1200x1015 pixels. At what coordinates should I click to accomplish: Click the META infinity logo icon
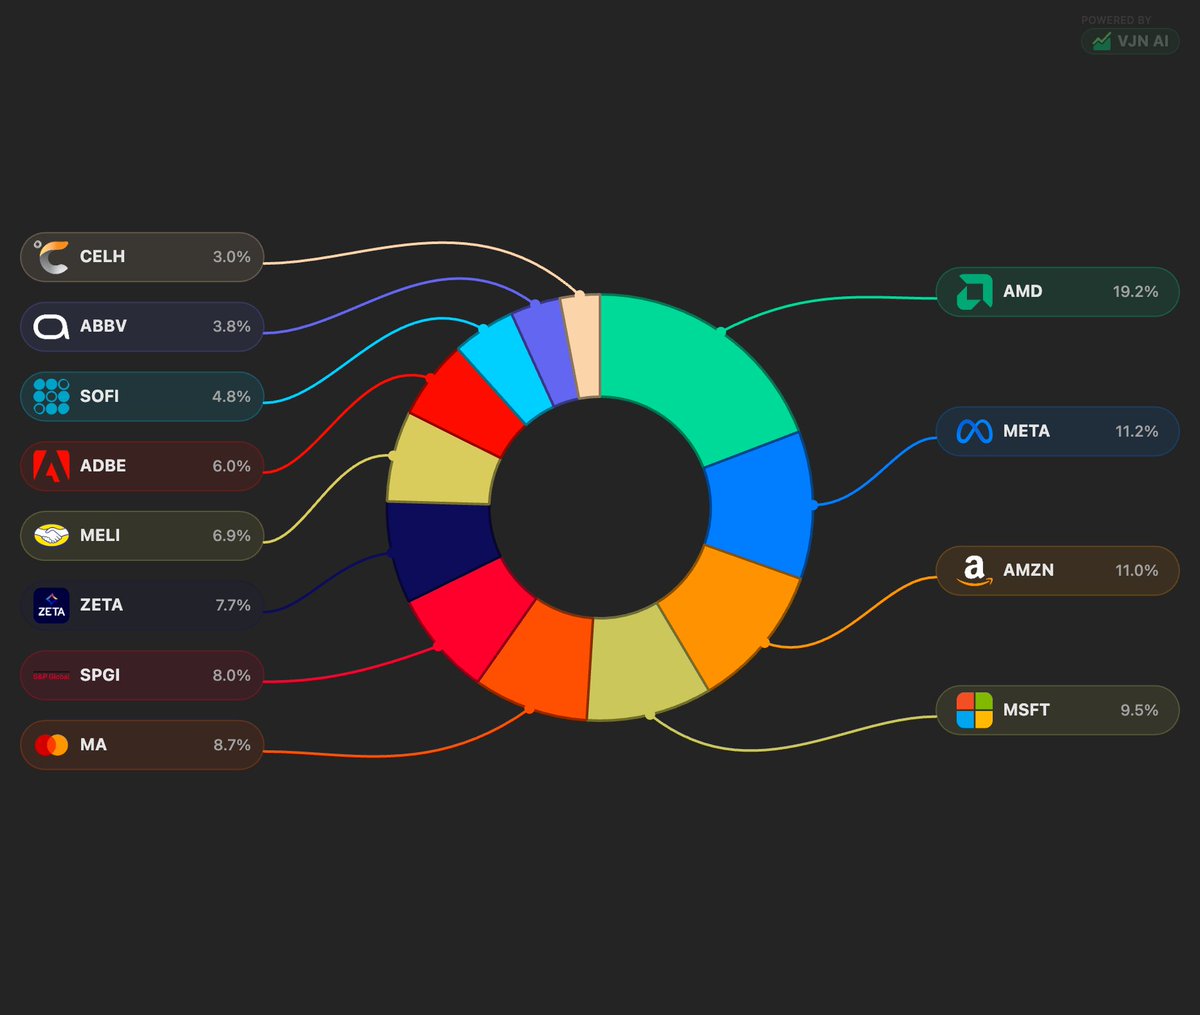coord(974,431)
